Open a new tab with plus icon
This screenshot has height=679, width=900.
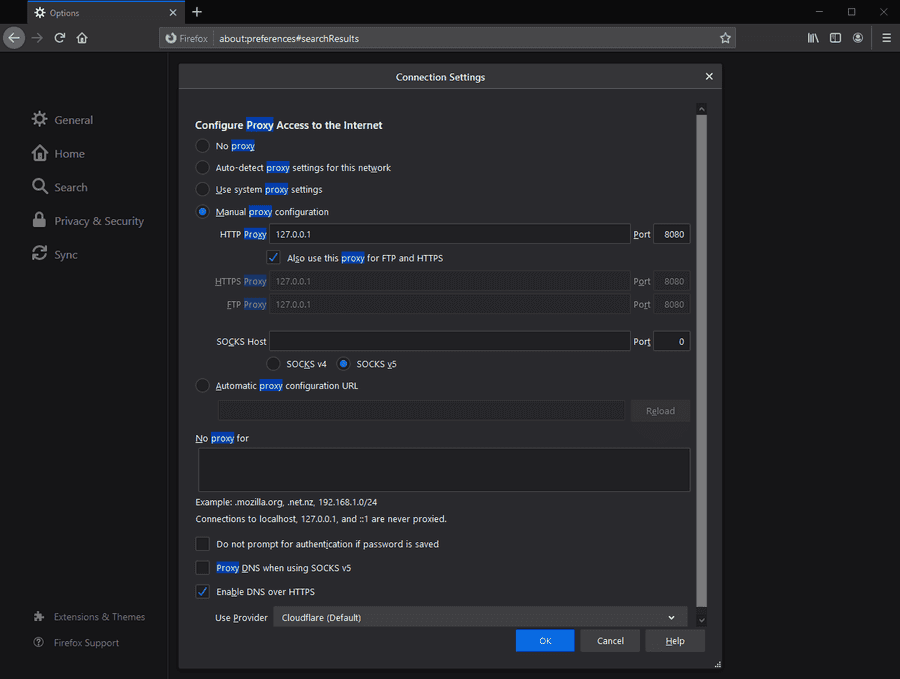tap(197, 12)
